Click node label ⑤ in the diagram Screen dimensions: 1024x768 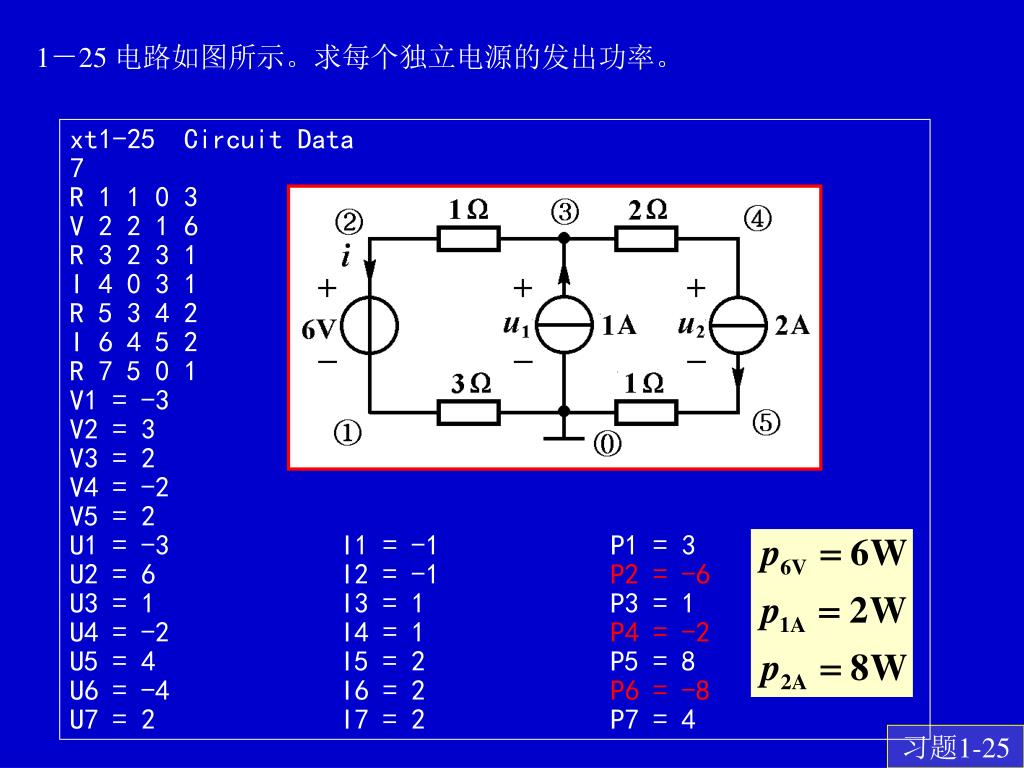tap(766, 423)
